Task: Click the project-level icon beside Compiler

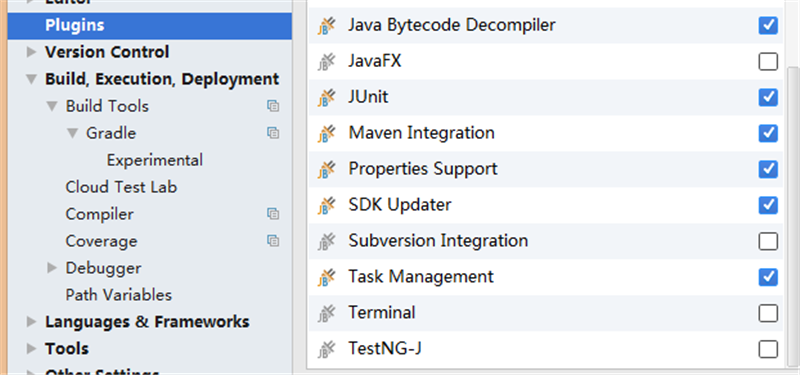Action: 273,214
